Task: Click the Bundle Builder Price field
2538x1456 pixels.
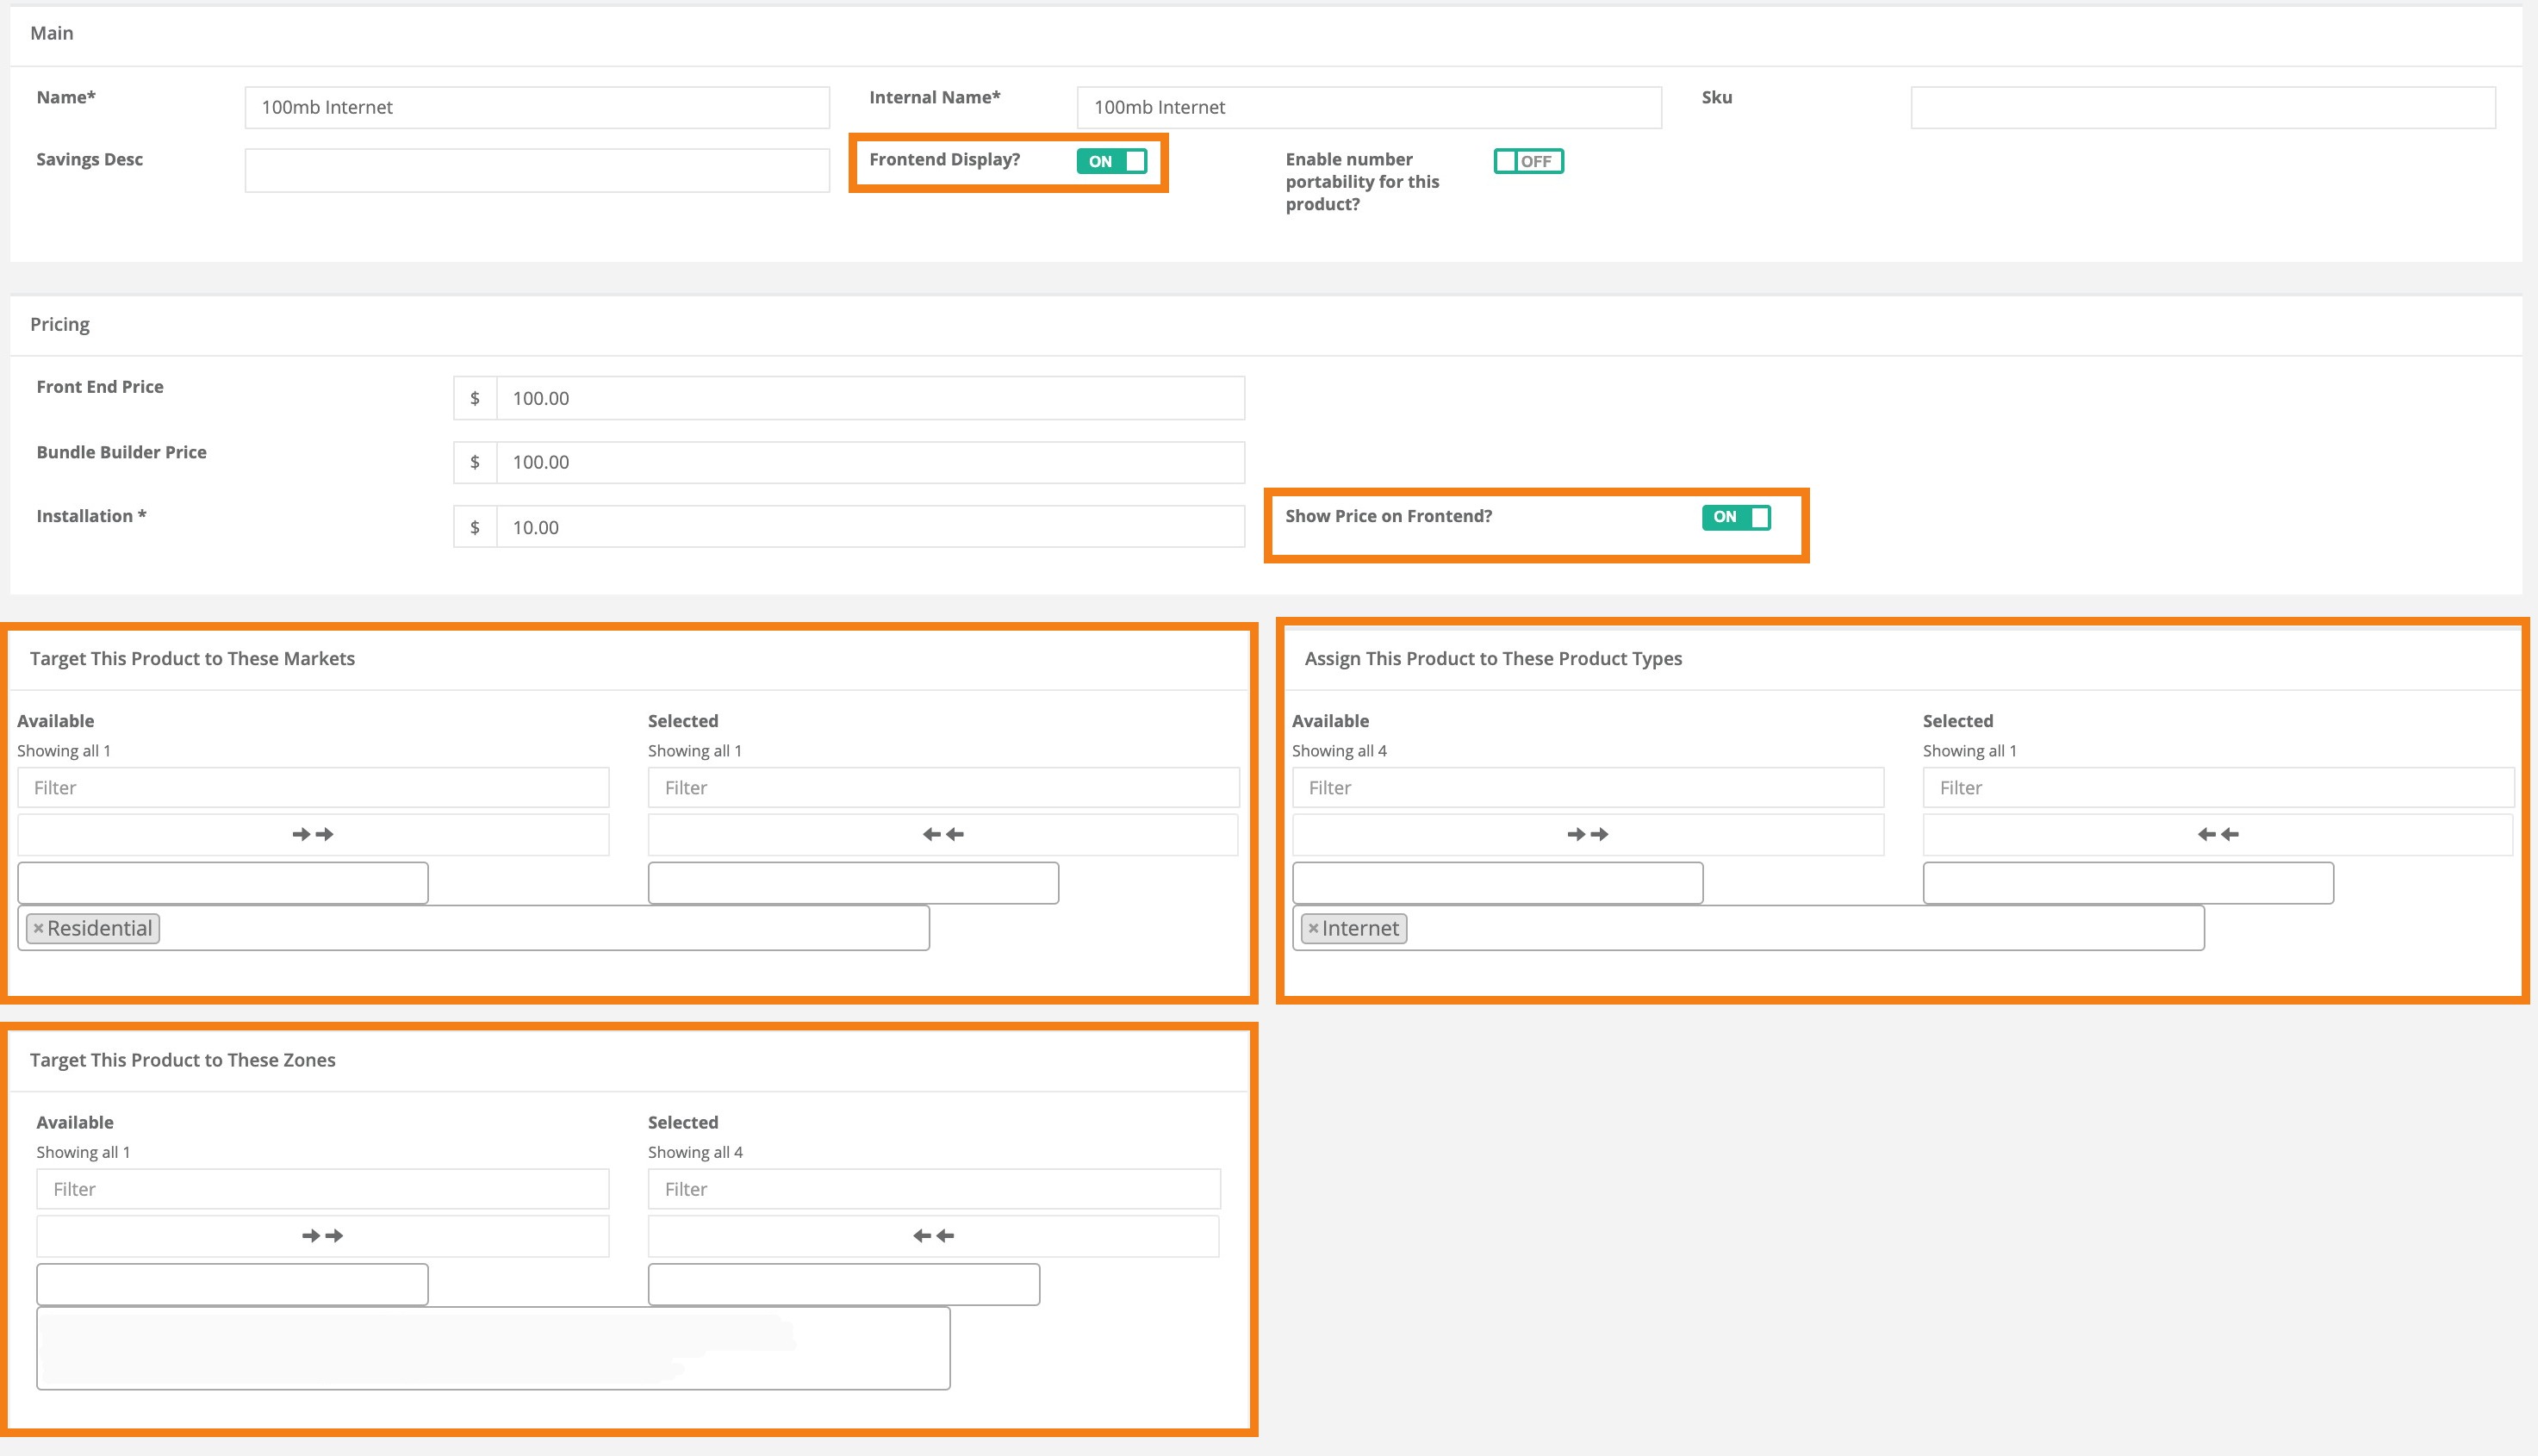Action: [870, 462]
